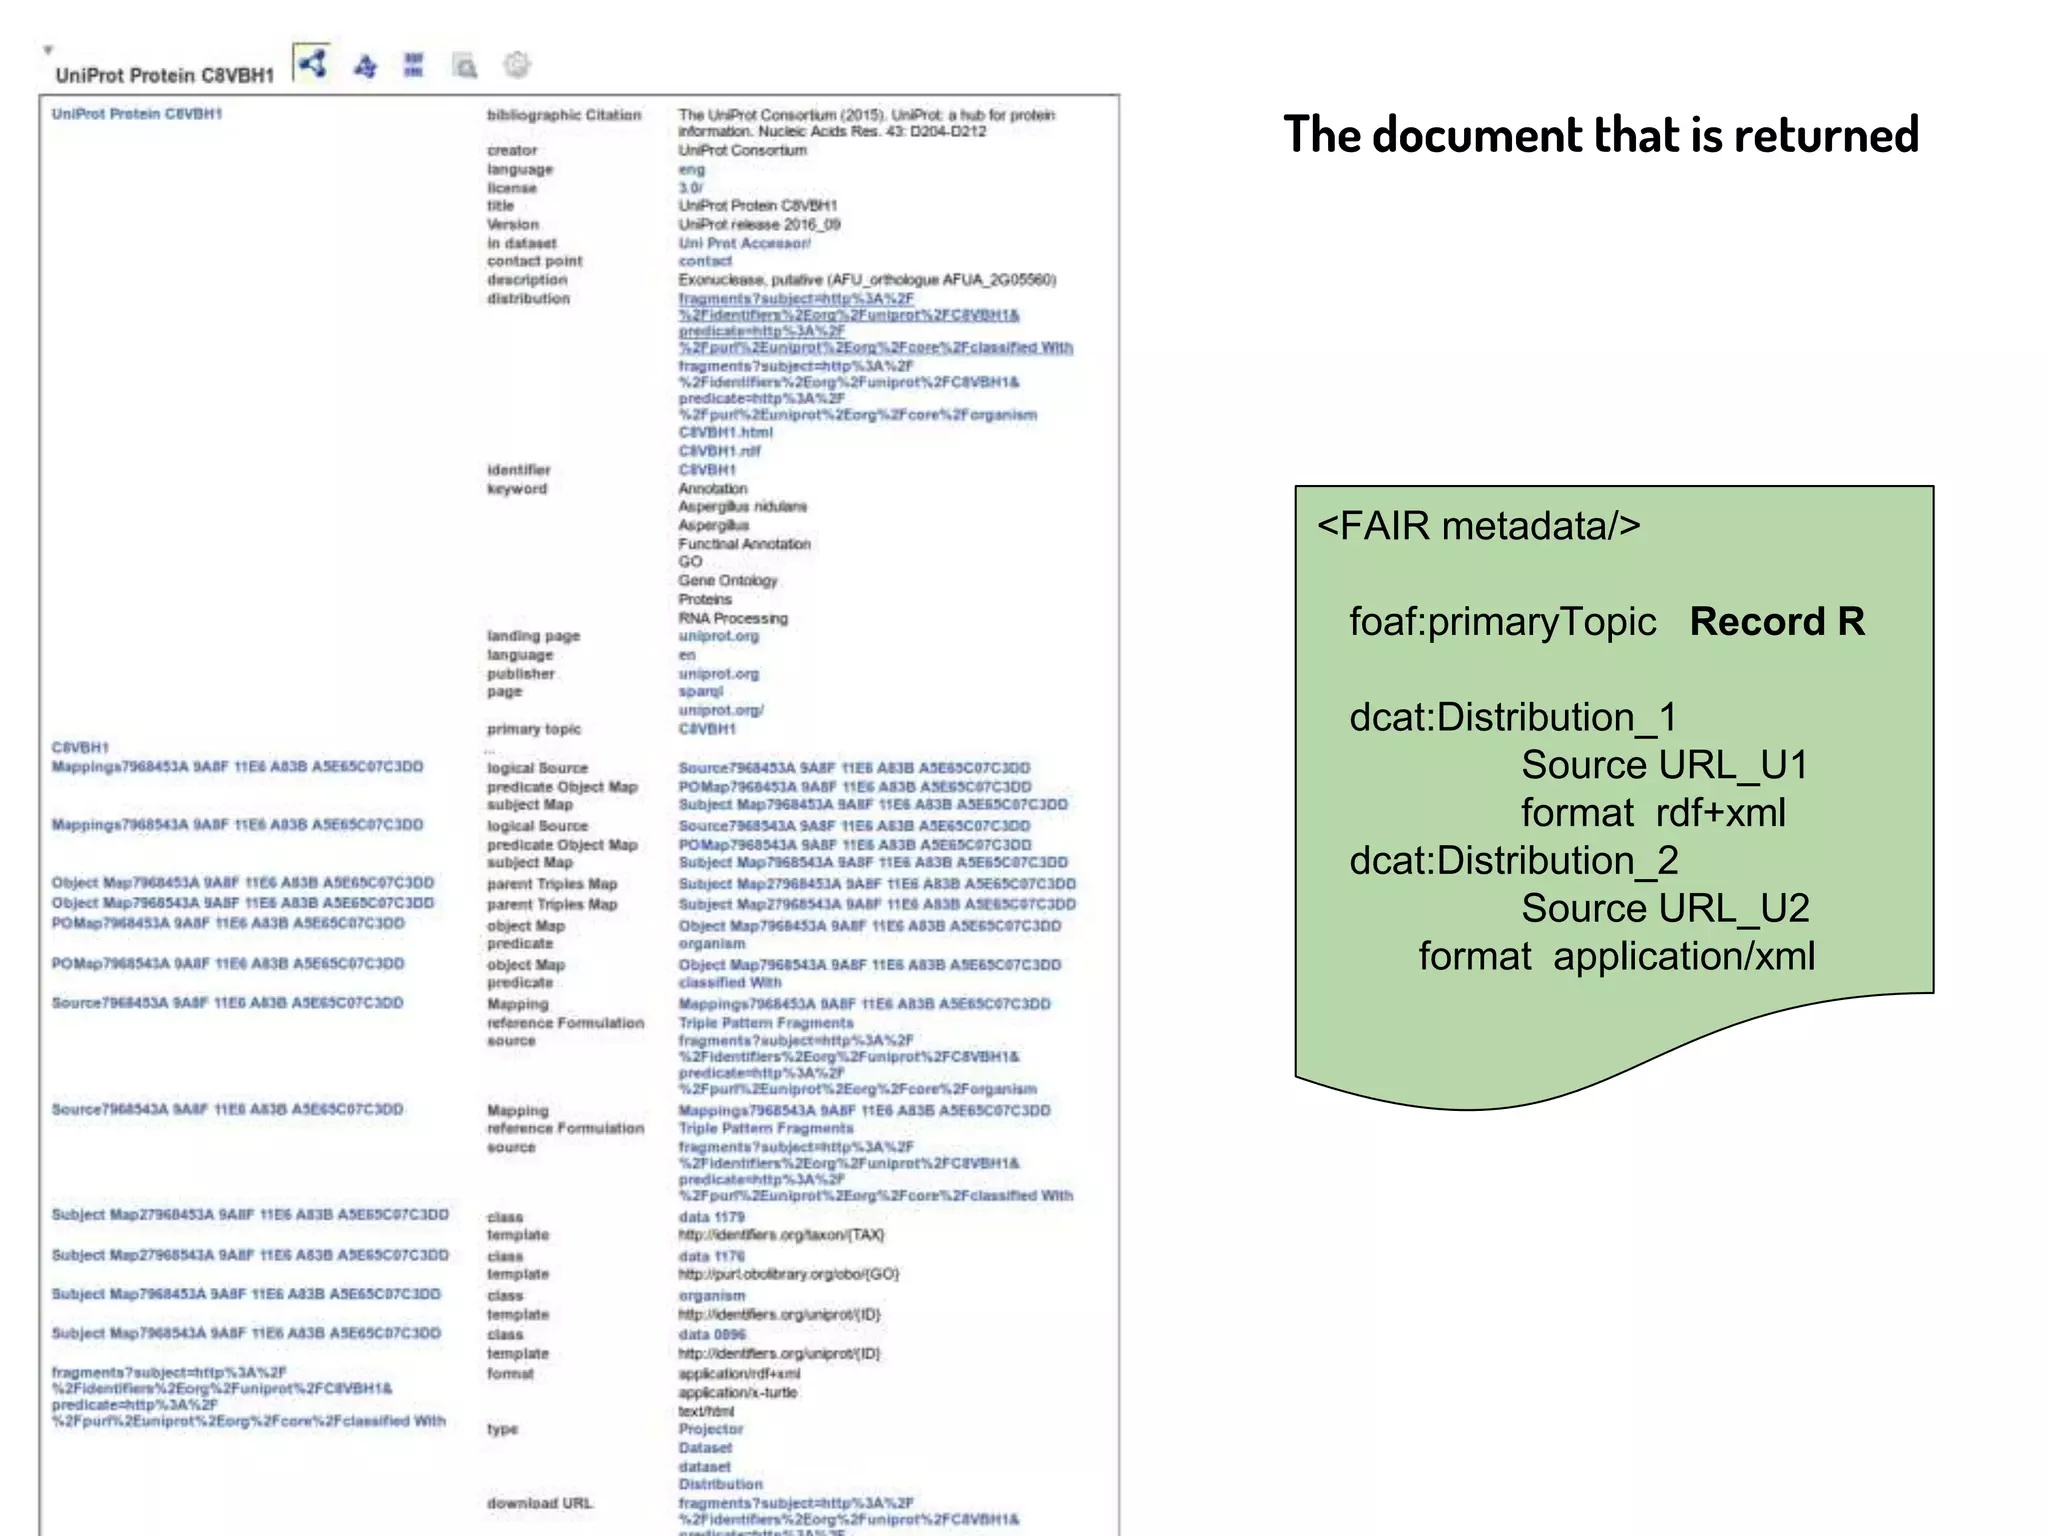Click the Source7968543A subject link
This screenshot has width=2048, height=1536.
click(228, 1109)
